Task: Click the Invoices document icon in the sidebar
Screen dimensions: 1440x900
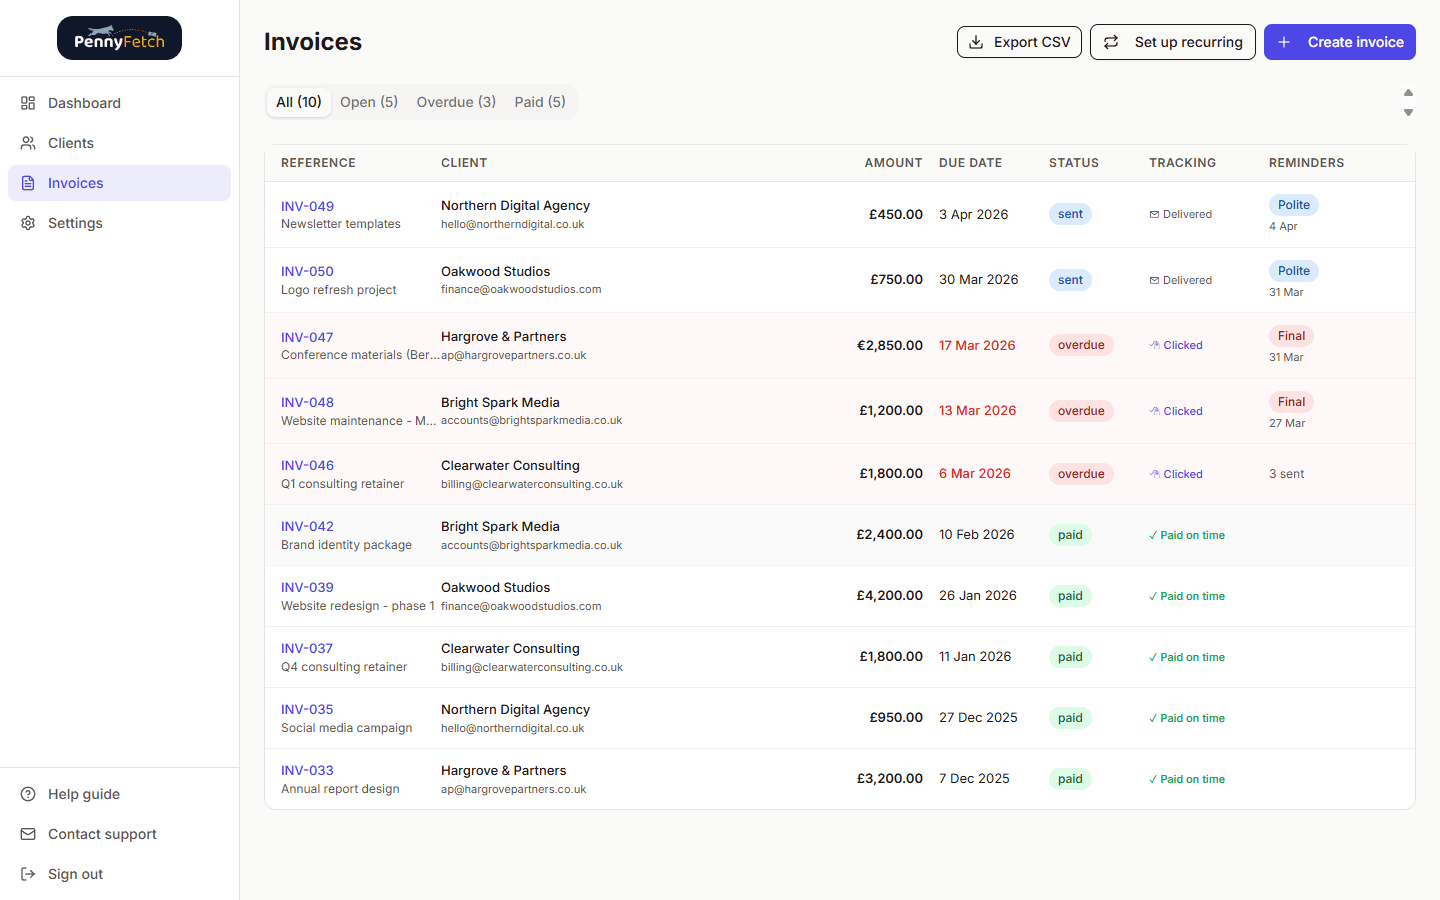Action: [28, 183]
